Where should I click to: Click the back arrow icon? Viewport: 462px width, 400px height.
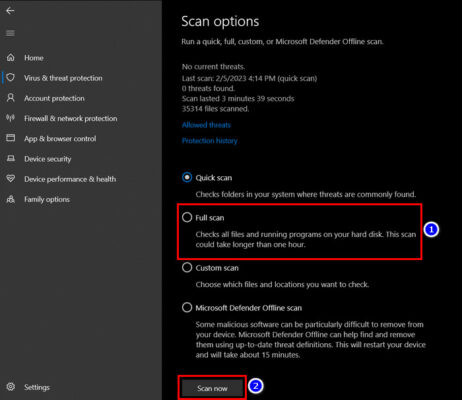pyautogui.click(x=10, y=11)
